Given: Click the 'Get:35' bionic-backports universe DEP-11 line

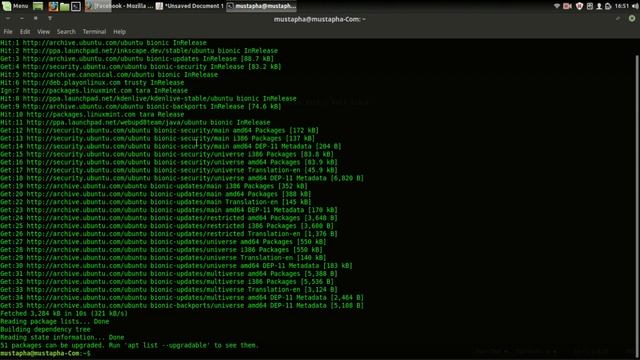Looking at the screenshot, I should click(x=182, y=305).
